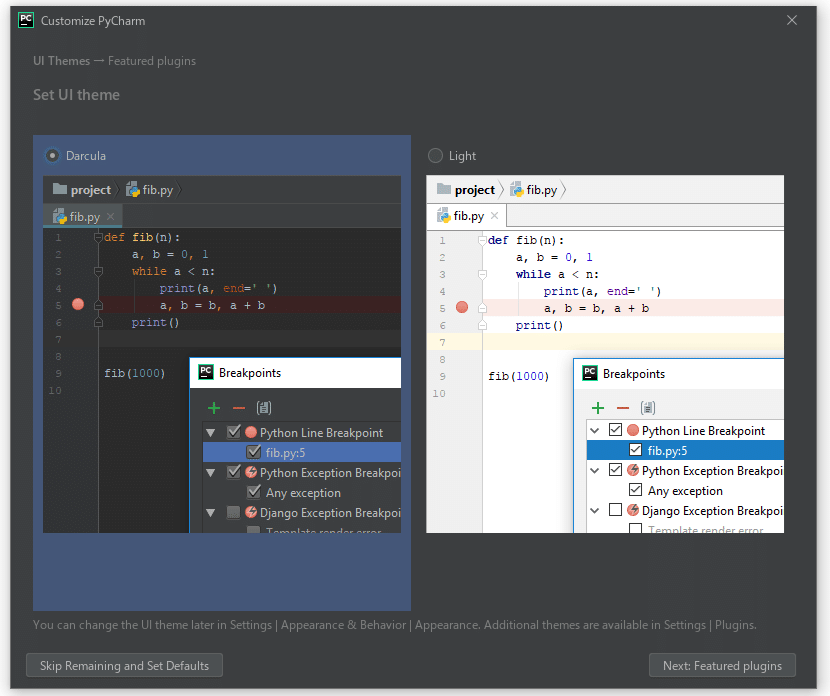
Task: Click red remove breakpoint minus in Light preview
Action: [622, 408]
